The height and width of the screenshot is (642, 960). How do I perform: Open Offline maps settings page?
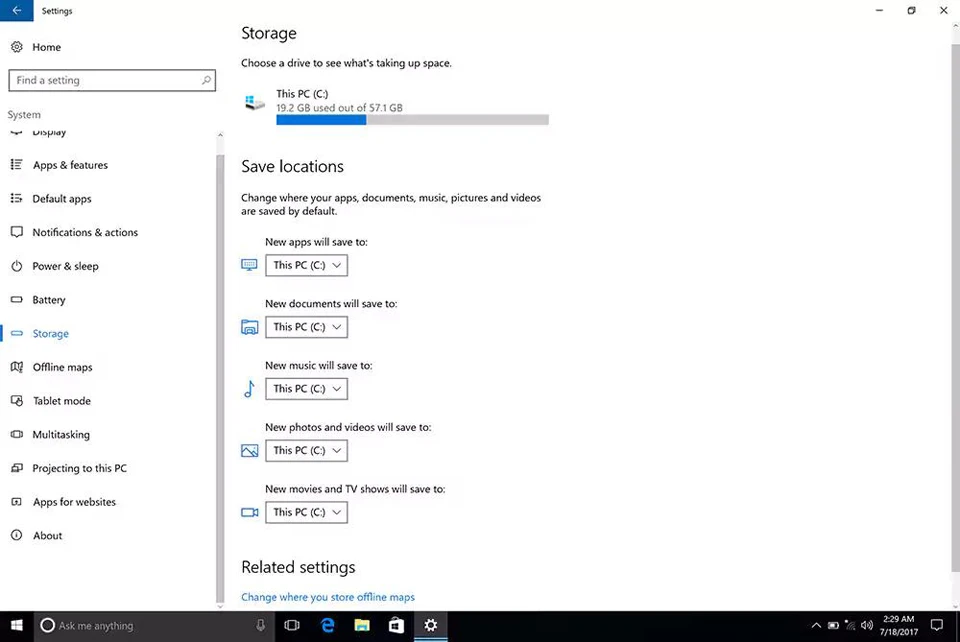tap(62, 367)
